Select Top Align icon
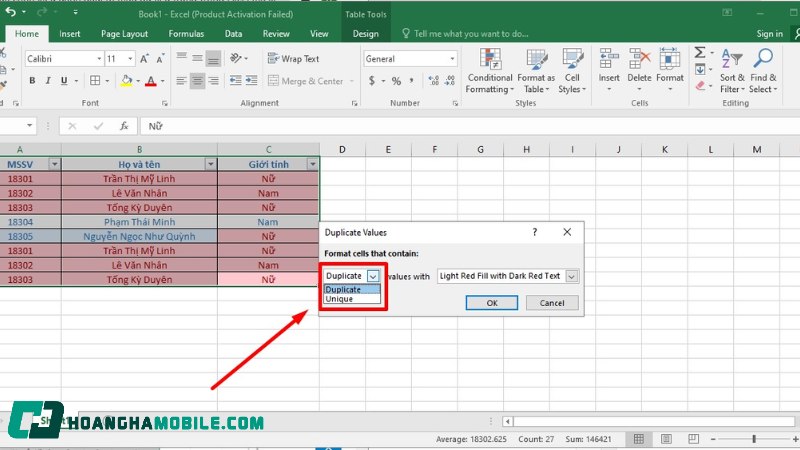Viewport: 800px width, 450px height. click(x=182, y=58)
